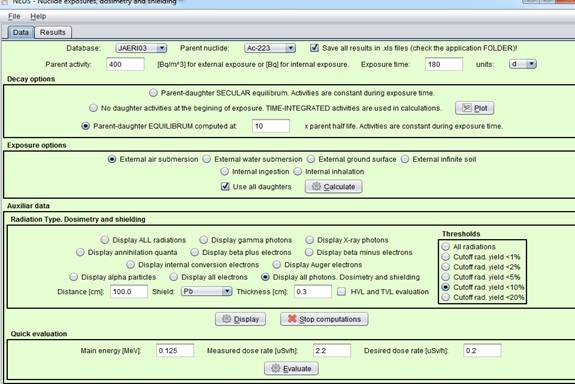Click the Main energy [MeV] field

(175, 350)
